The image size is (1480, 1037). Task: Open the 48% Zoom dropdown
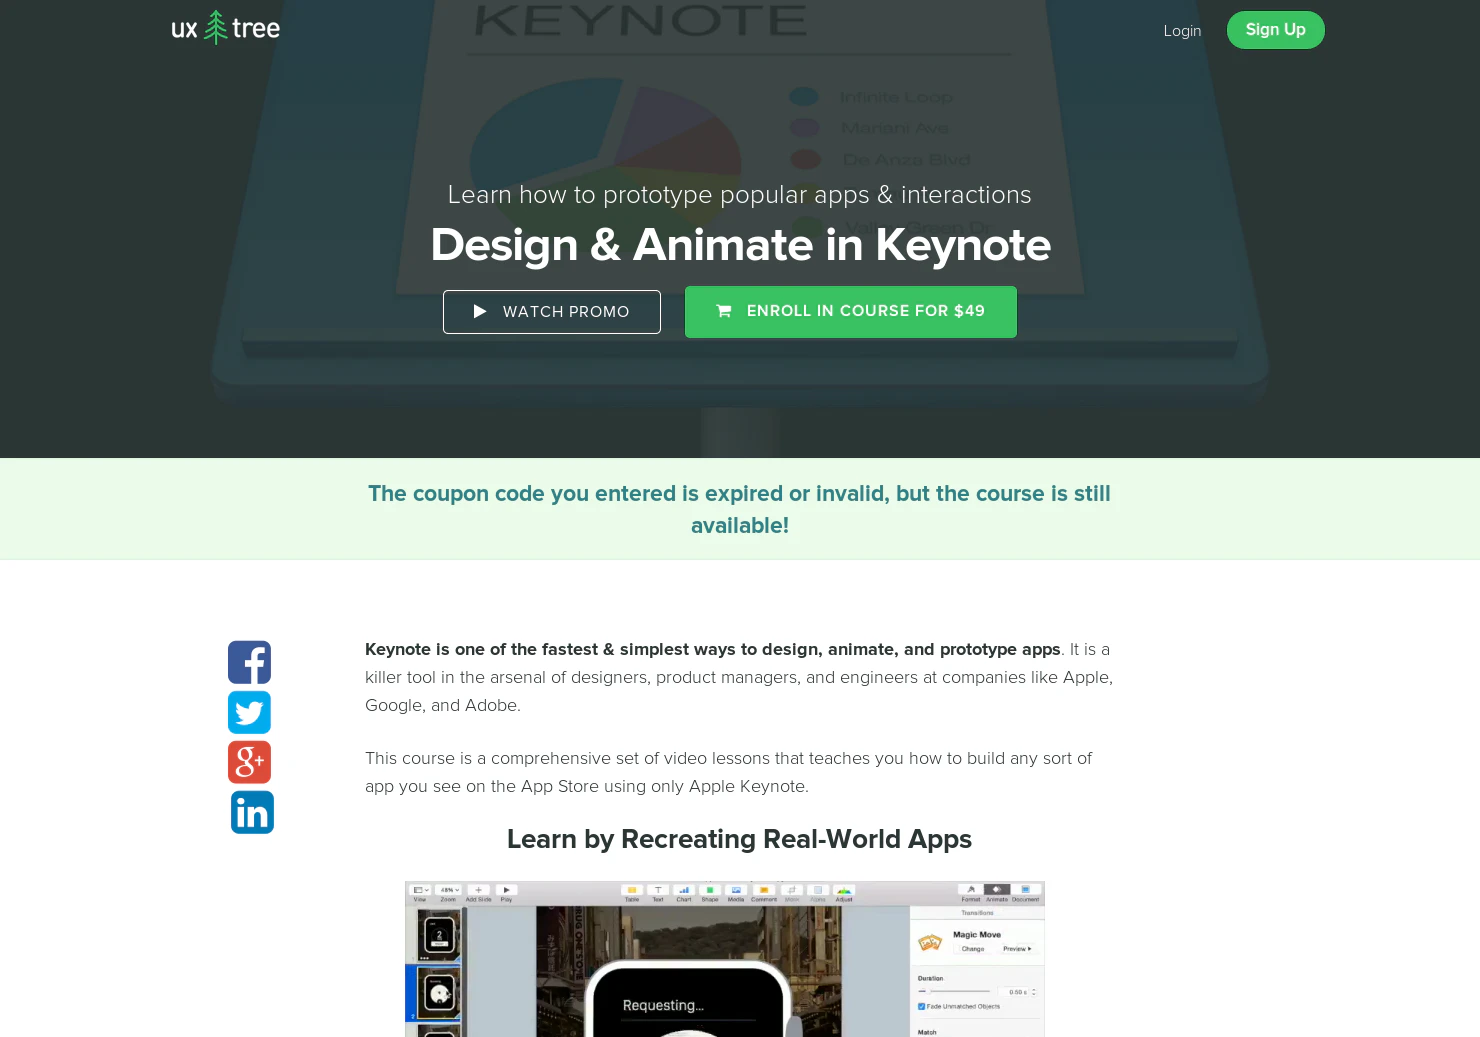click(x=447, y=889)
